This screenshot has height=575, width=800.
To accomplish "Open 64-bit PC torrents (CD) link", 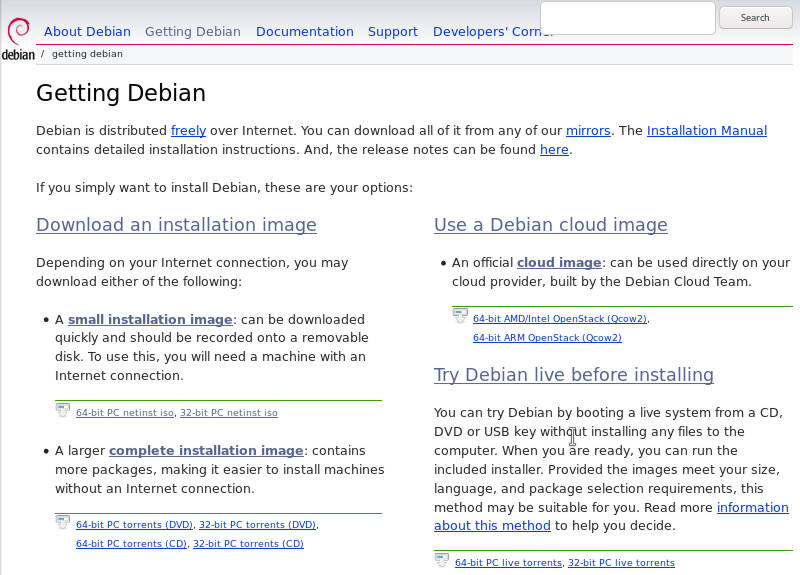I will pyautogui.click(x=131, y=544).
